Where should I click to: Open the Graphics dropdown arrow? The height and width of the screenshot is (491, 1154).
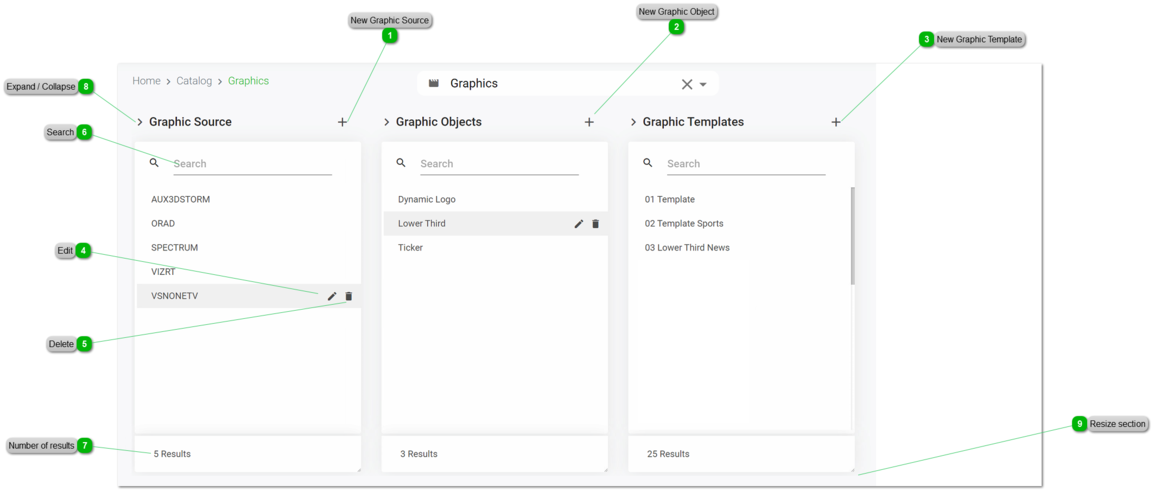(703, 84)
